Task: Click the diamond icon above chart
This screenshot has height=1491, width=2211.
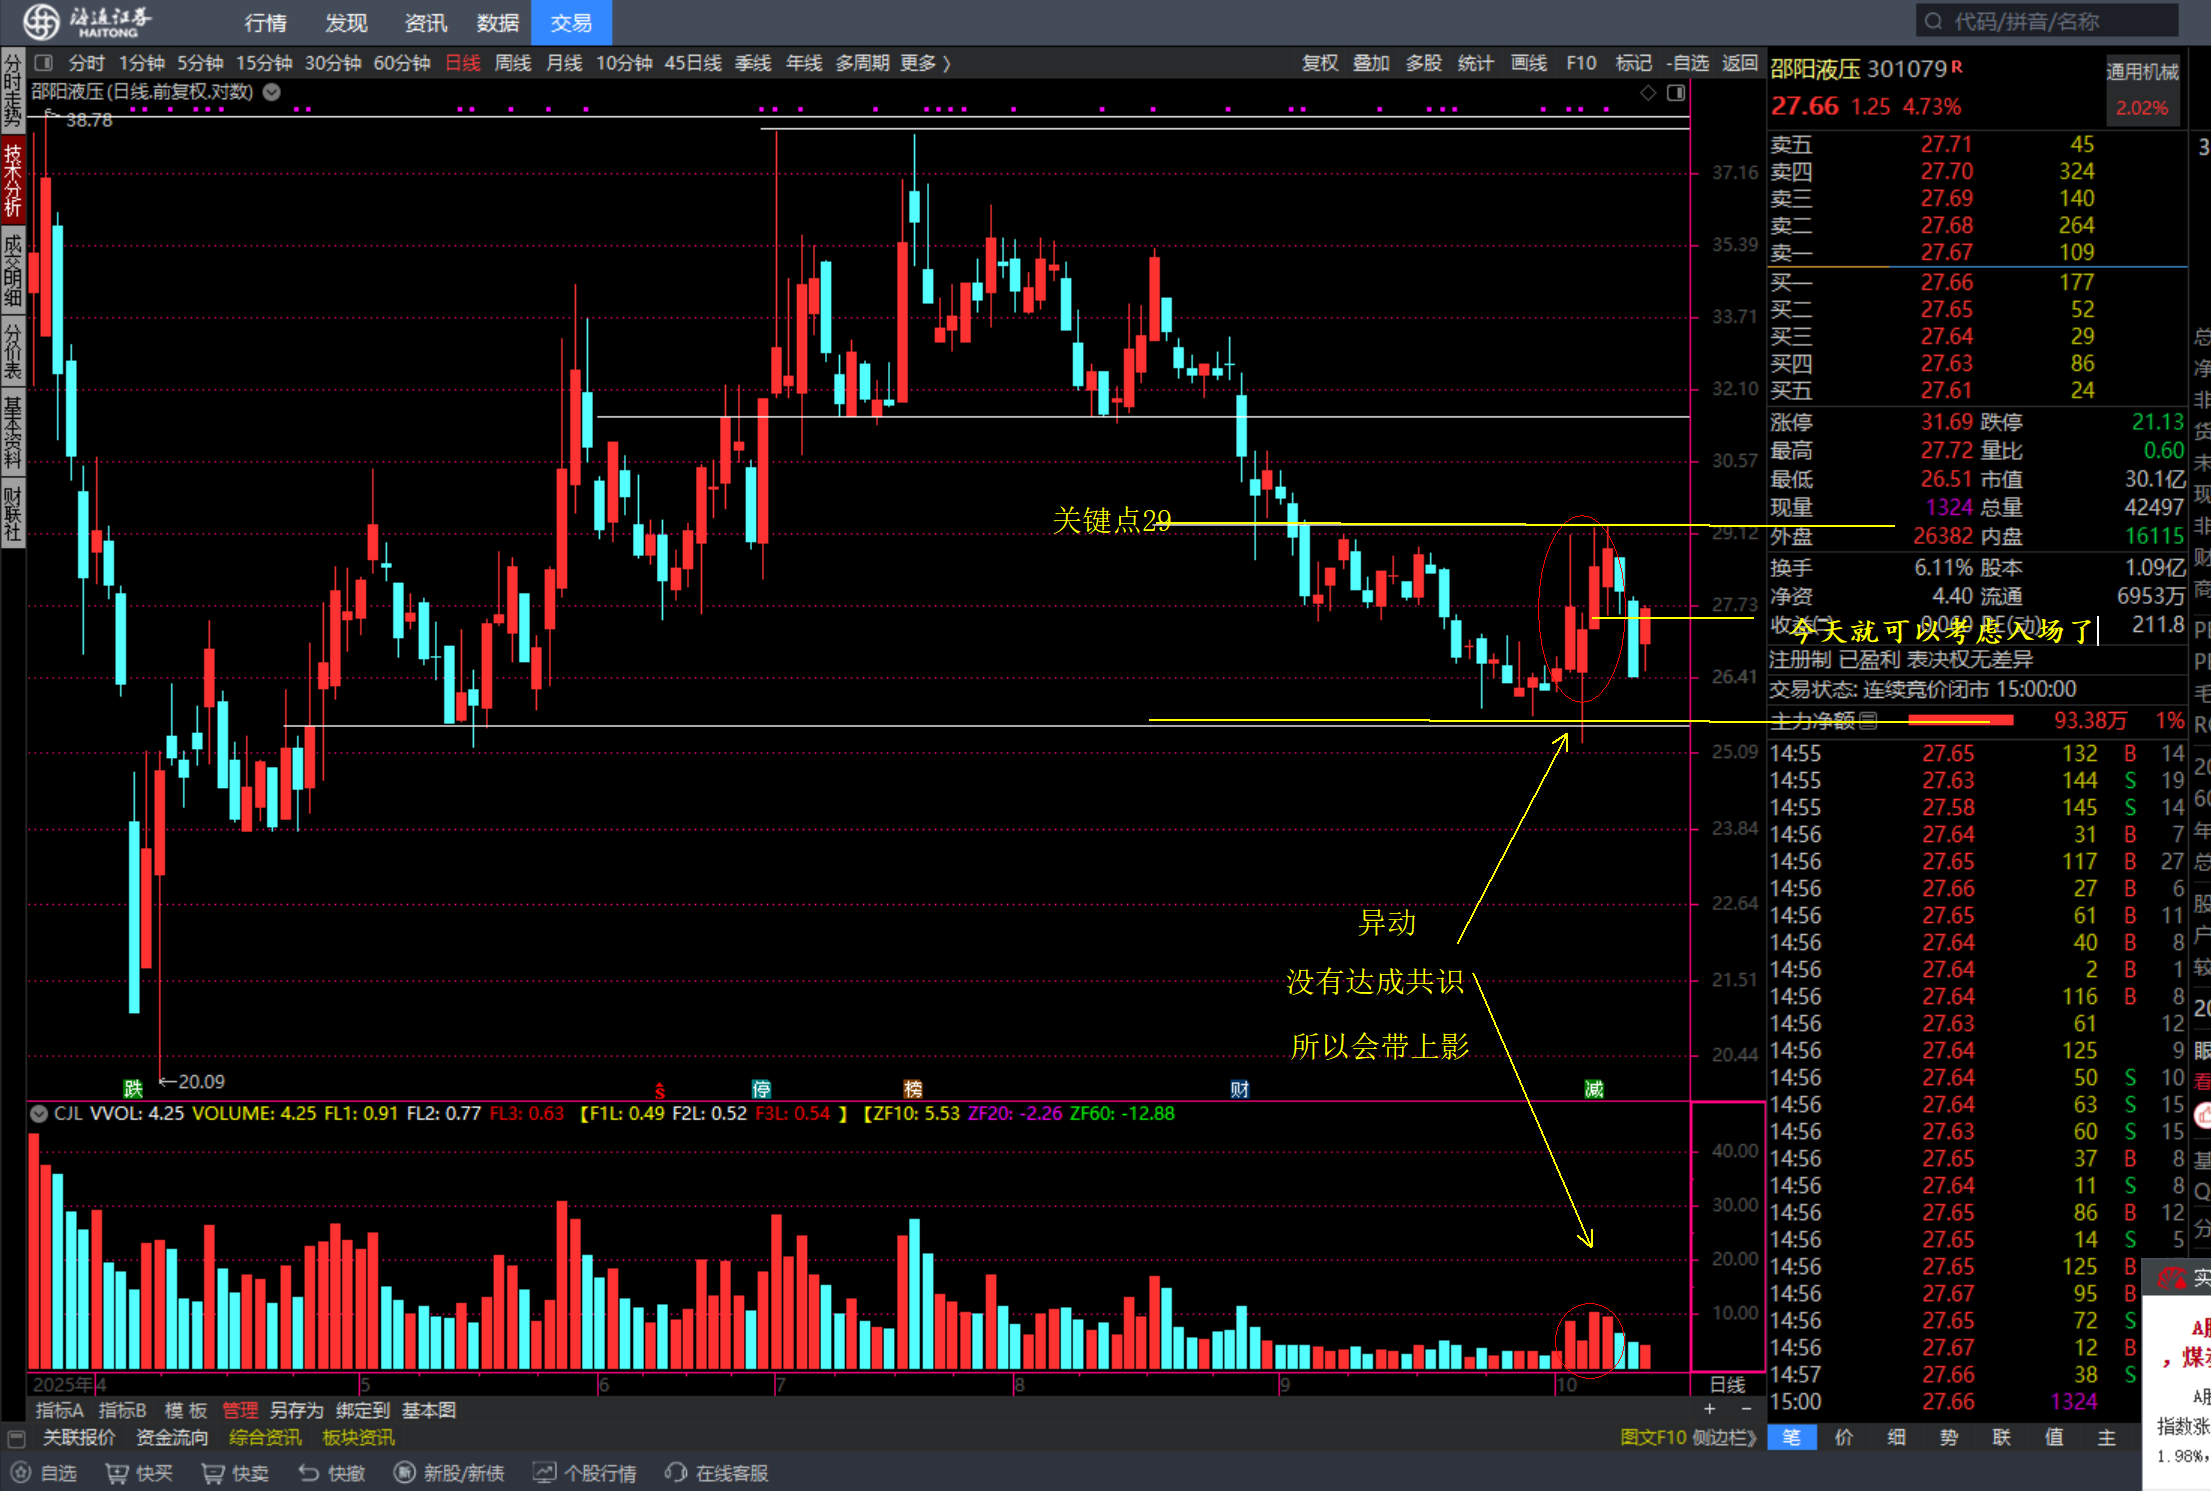Action: 1648,93
